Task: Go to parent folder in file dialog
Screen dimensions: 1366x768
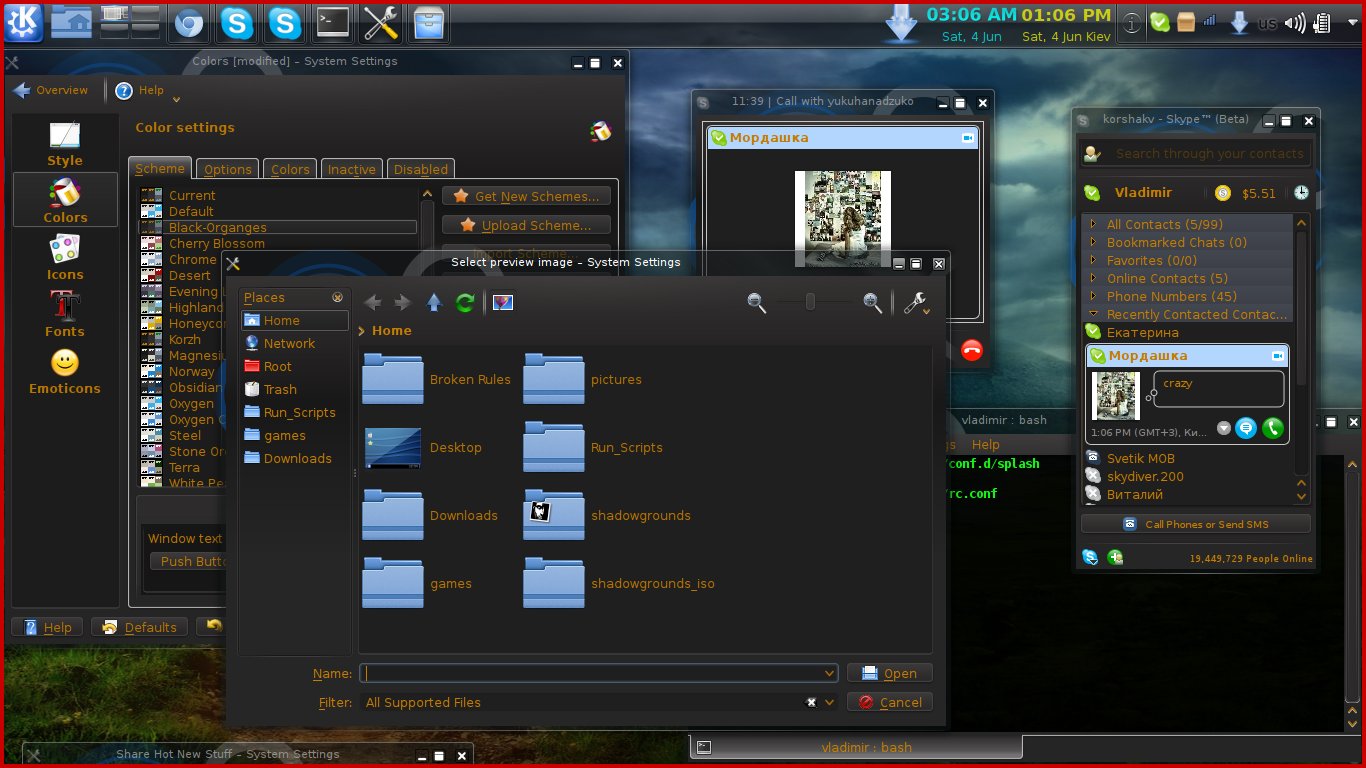Action: click(434, 303)
